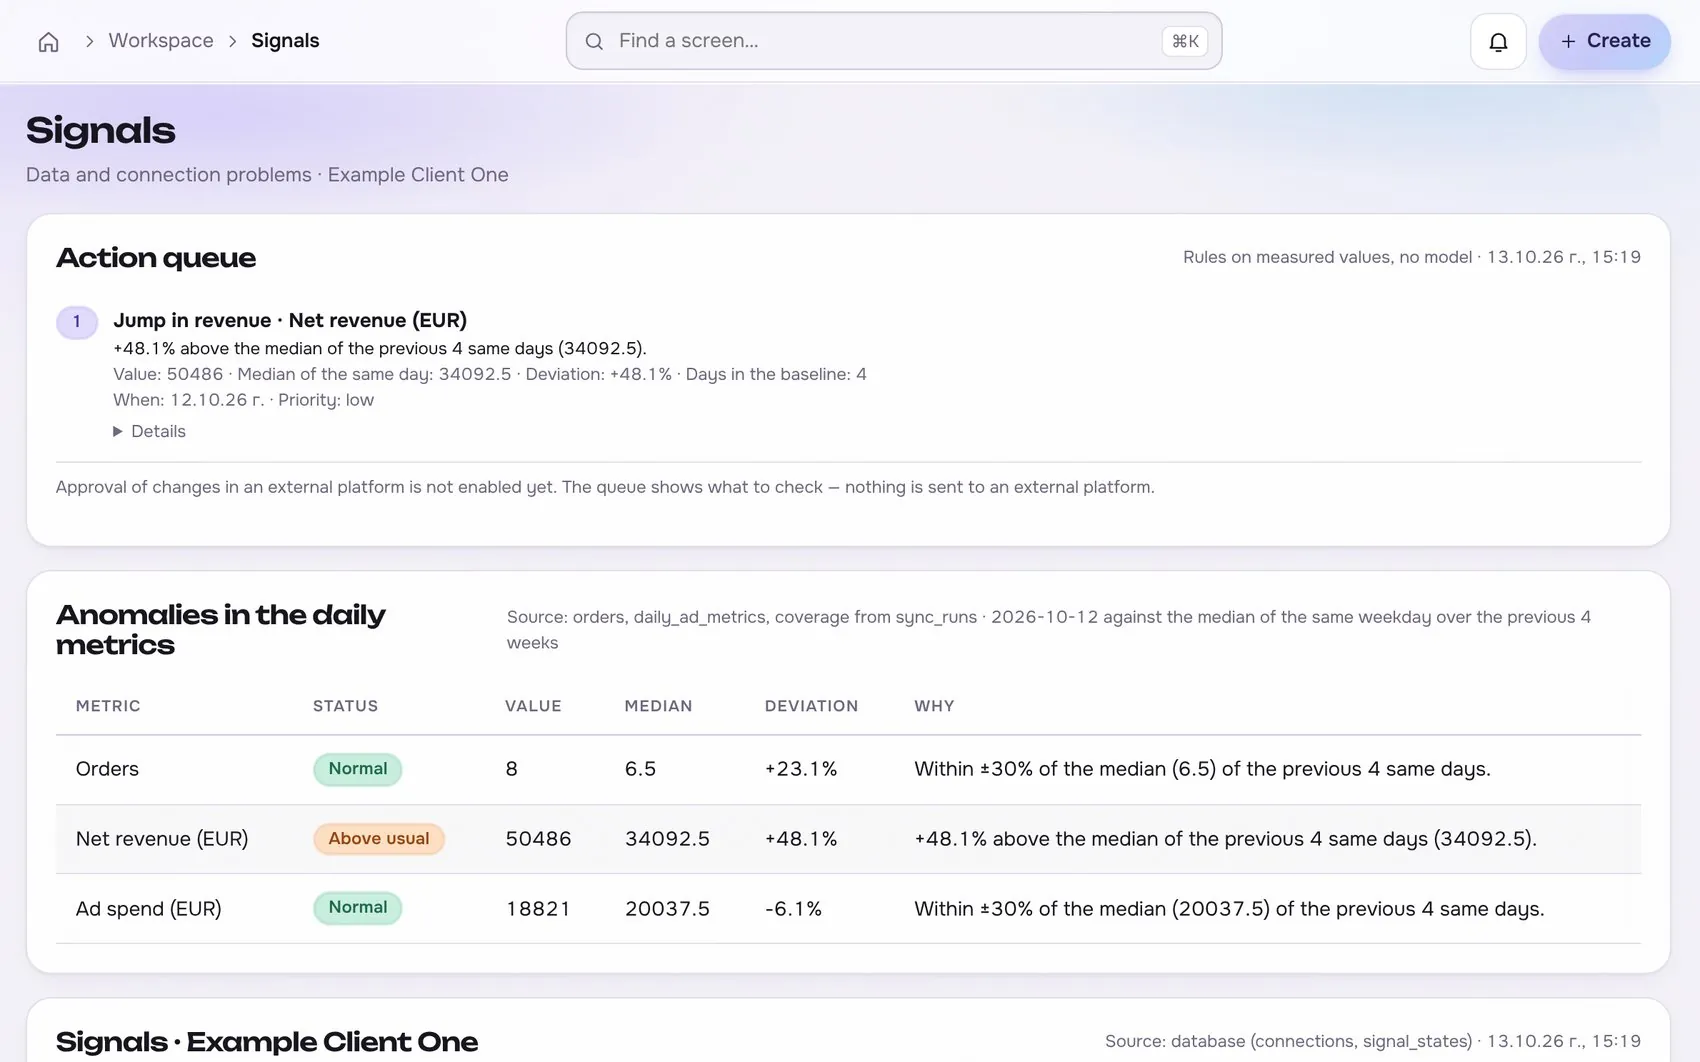Click the DEVIATION column header

tap(811, 706)
